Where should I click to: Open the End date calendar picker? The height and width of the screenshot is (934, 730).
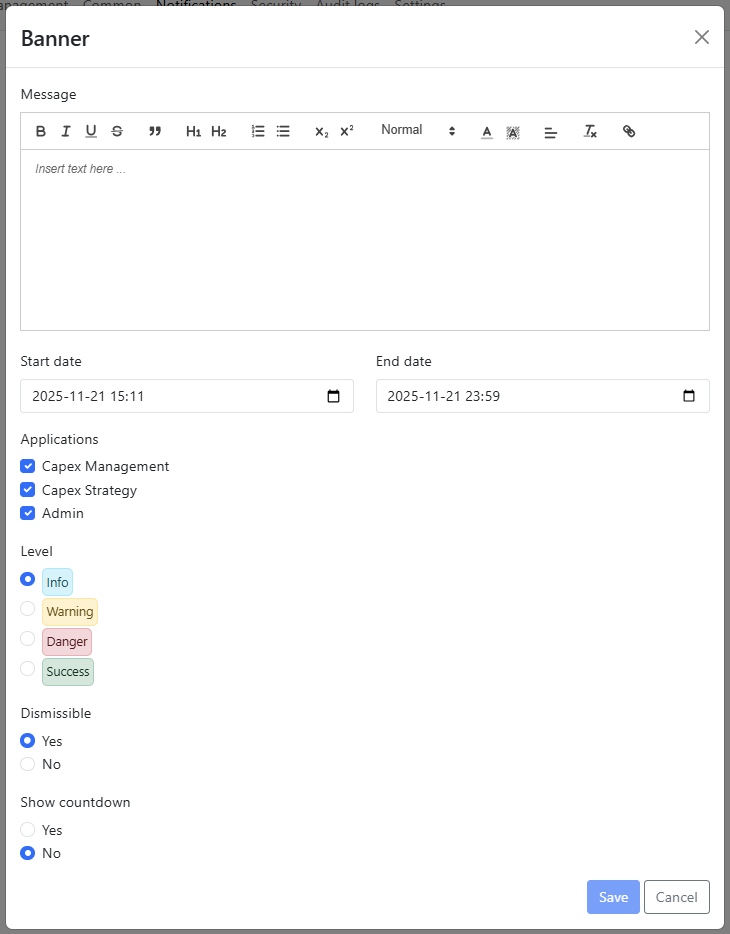point(689,396)
